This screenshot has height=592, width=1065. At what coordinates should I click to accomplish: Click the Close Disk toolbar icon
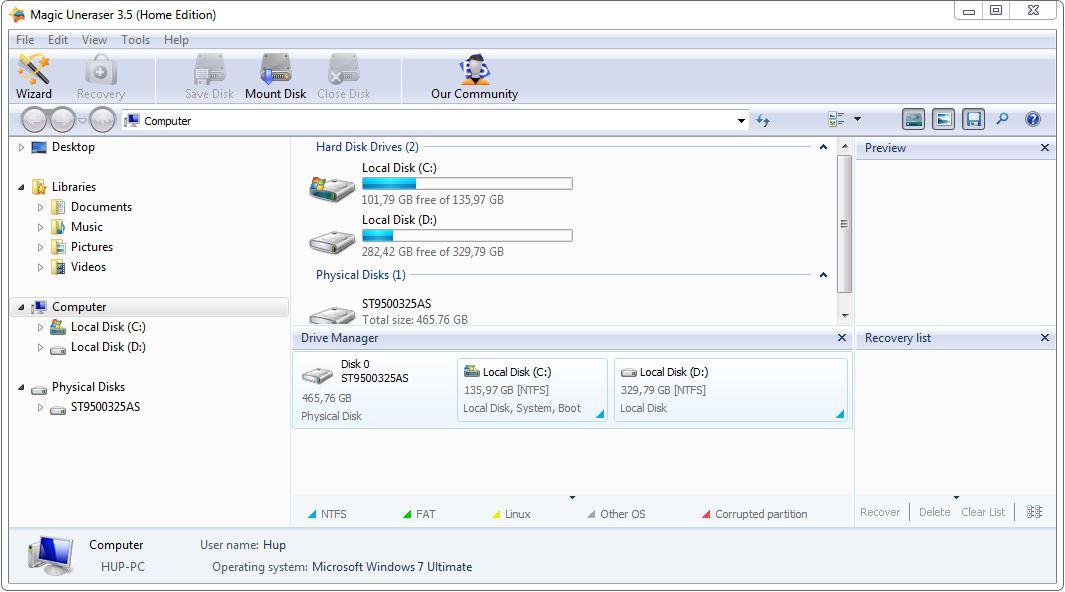(344, 77)
